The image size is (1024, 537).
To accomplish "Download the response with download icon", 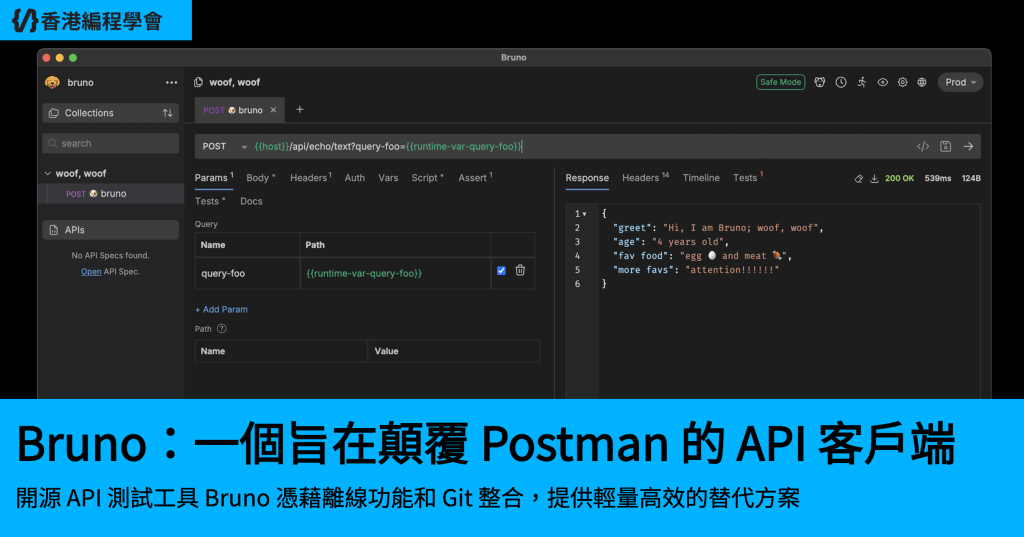I will pyautogui.click(x=874, y=178).
